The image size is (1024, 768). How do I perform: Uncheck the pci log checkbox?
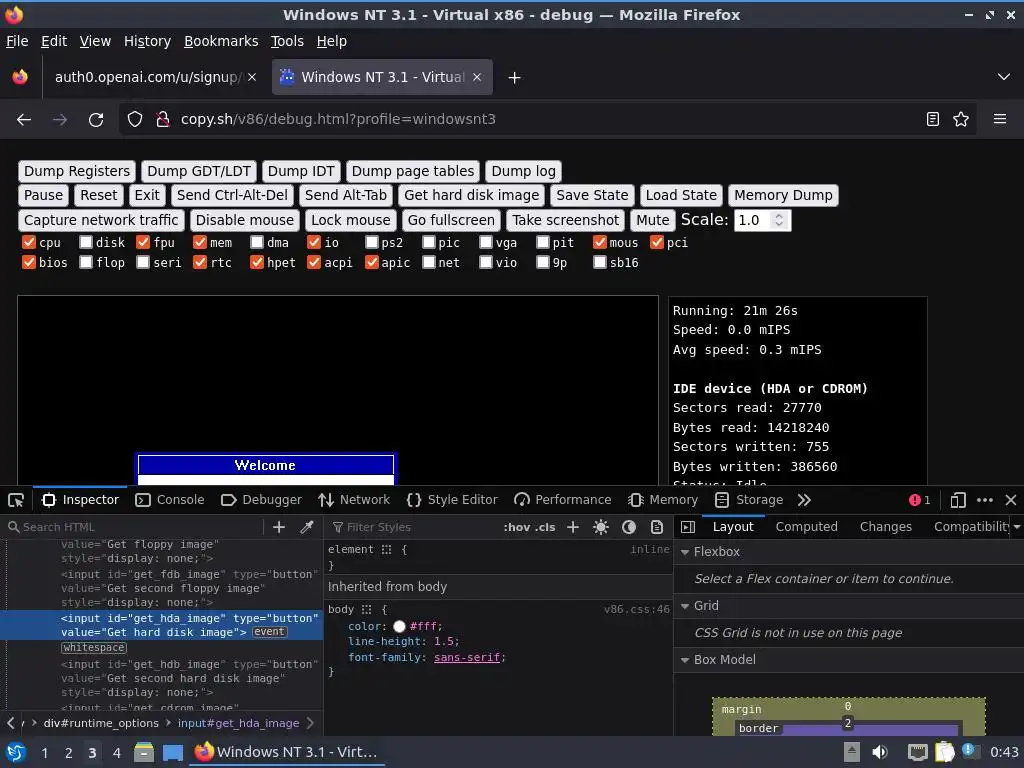657,242
